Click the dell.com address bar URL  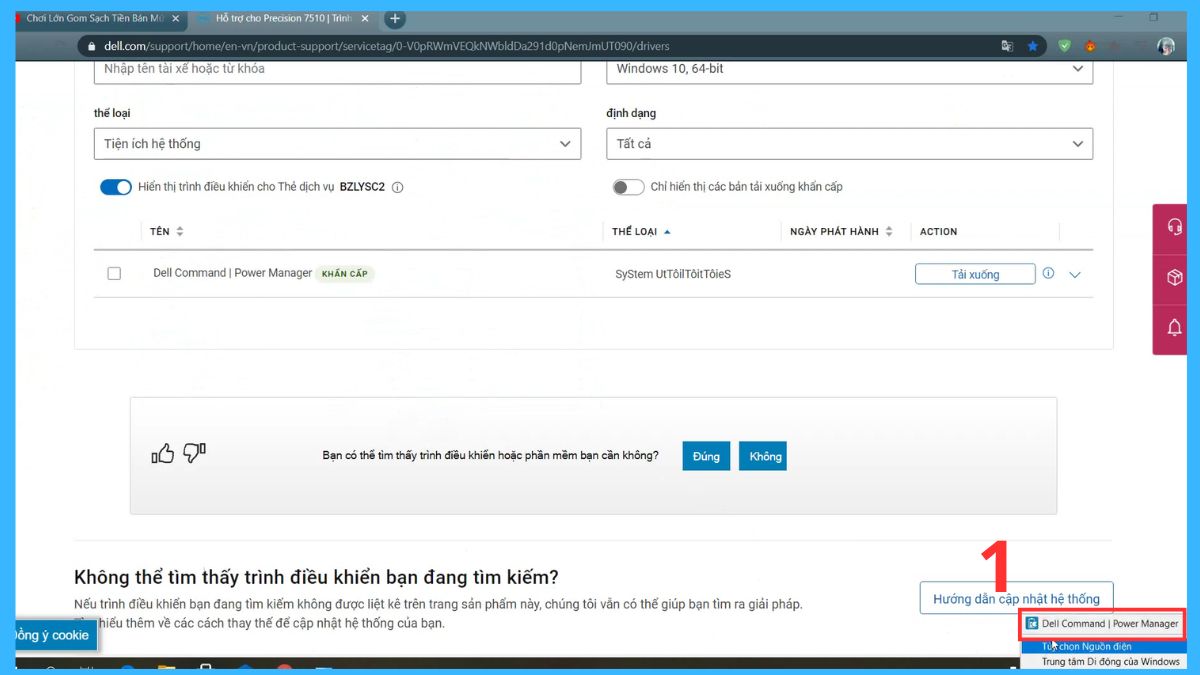tap(387, 46)
